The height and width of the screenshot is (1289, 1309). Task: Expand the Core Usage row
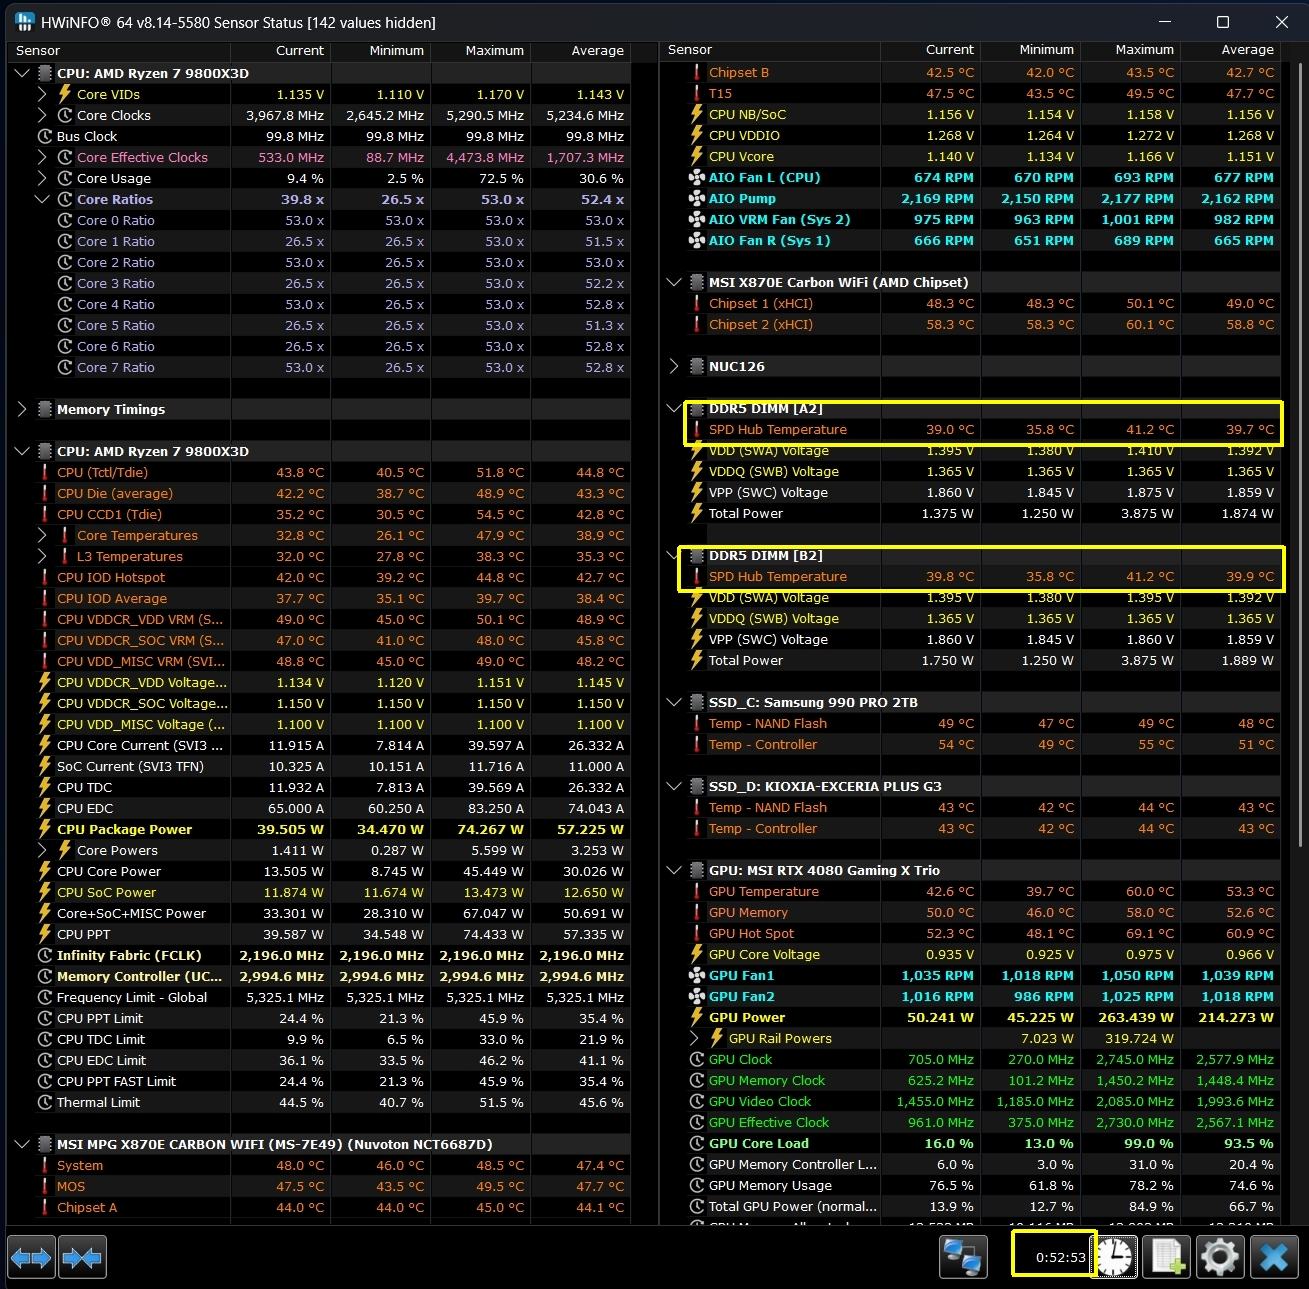pos(42,178)
